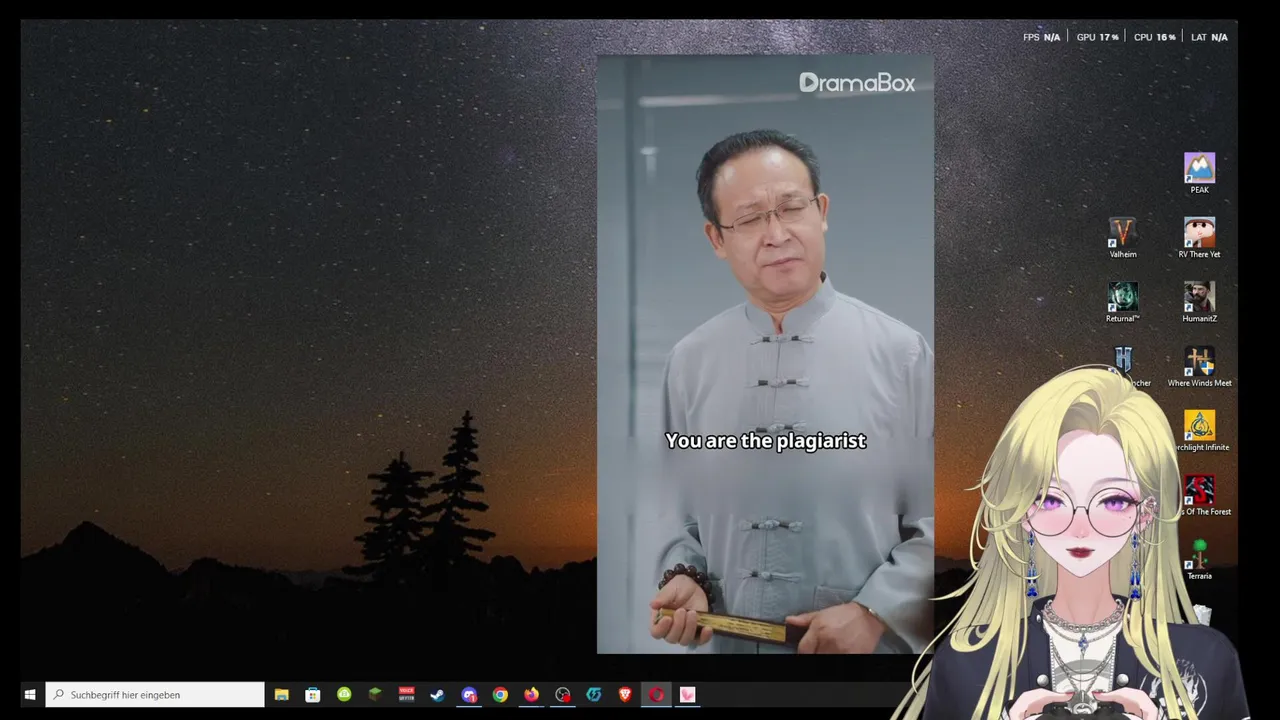Open the HumanitZ desktop icon
1280x720 pixels.
1199,302
